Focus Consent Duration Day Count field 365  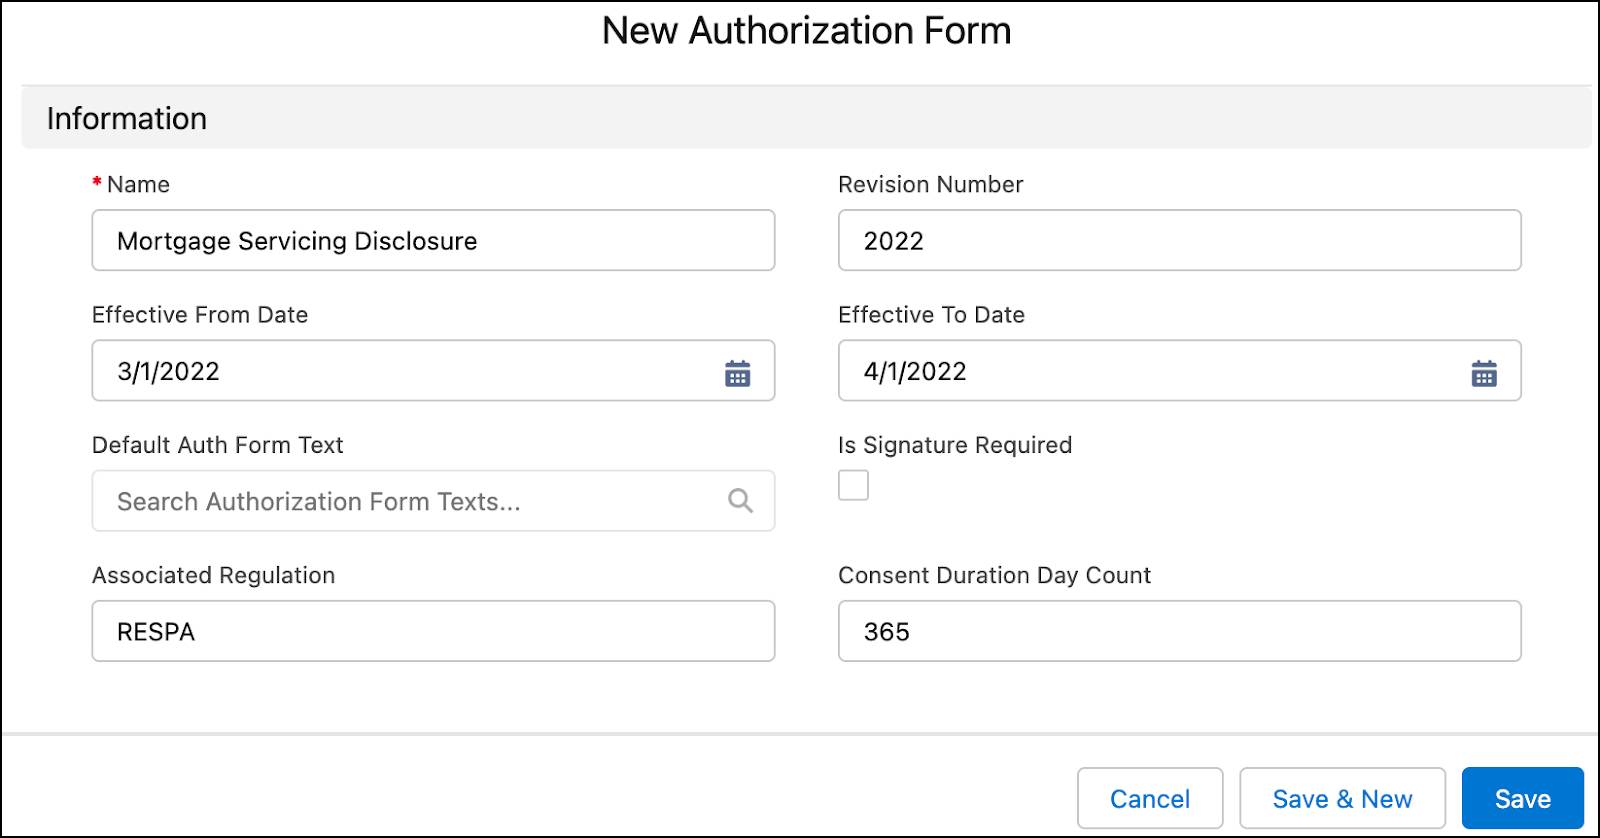point(1179,631)
